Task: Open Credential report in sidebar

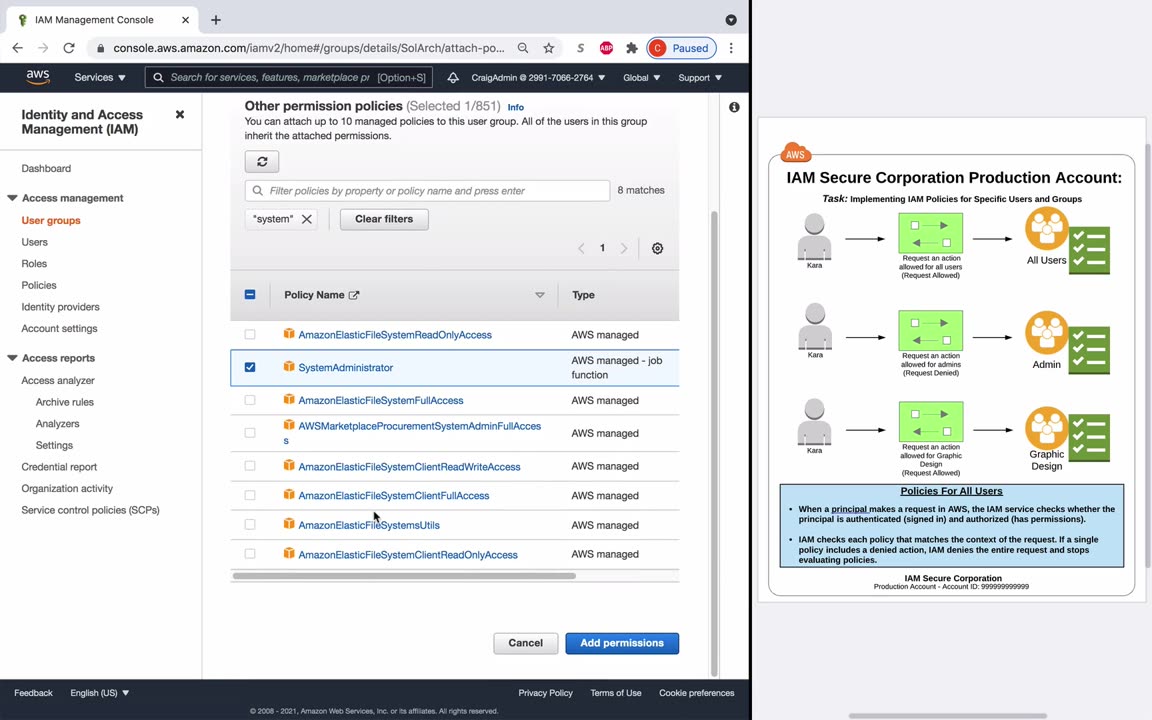Action: tap(59, 467)
